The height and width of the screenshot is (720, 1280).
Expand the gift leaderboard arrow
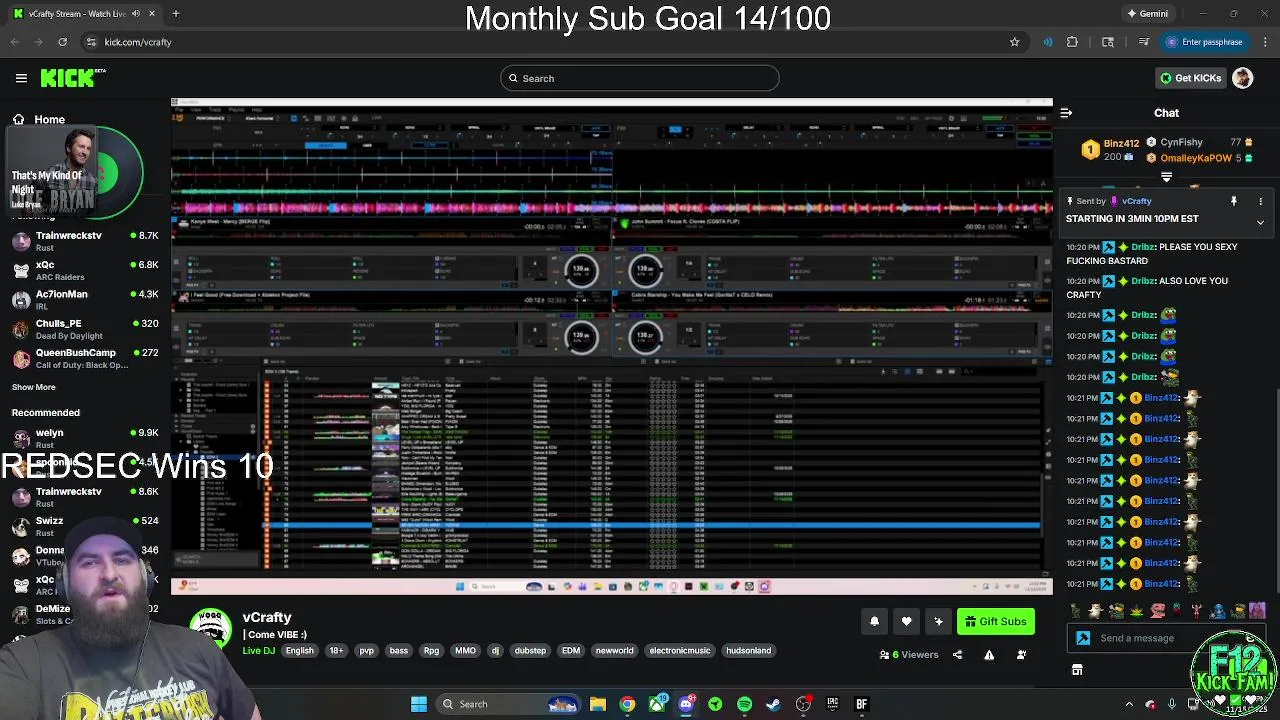1166,177
